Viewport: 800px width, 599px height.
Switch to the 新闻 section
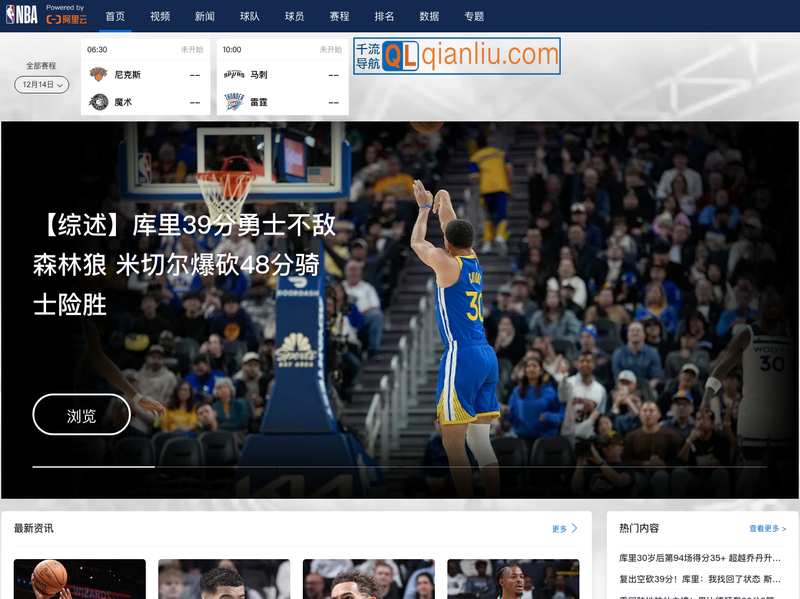[x=204, y=15]
